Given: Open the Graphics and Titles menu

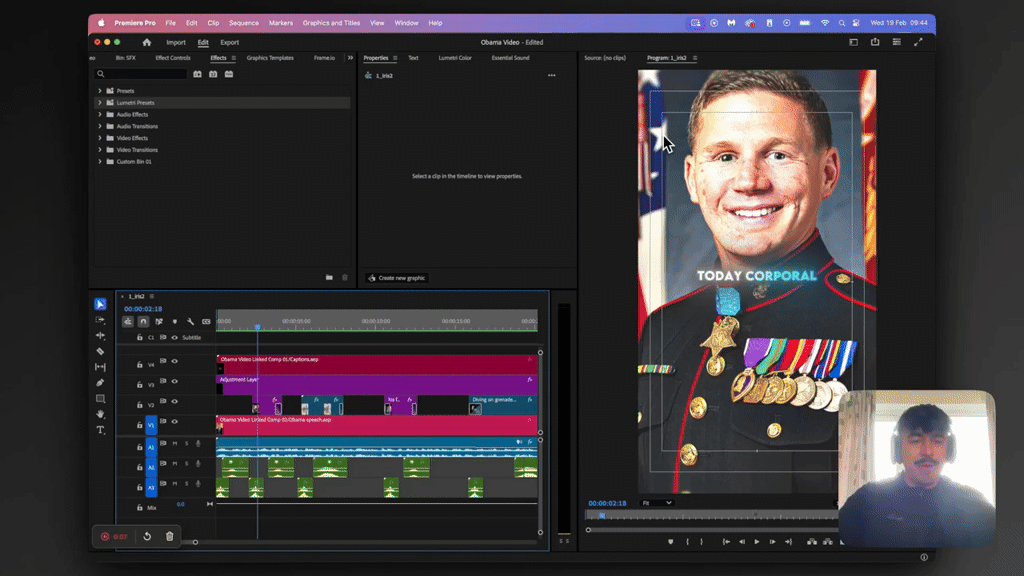Looking at the screenshot, I should click(x=331, y=23).
